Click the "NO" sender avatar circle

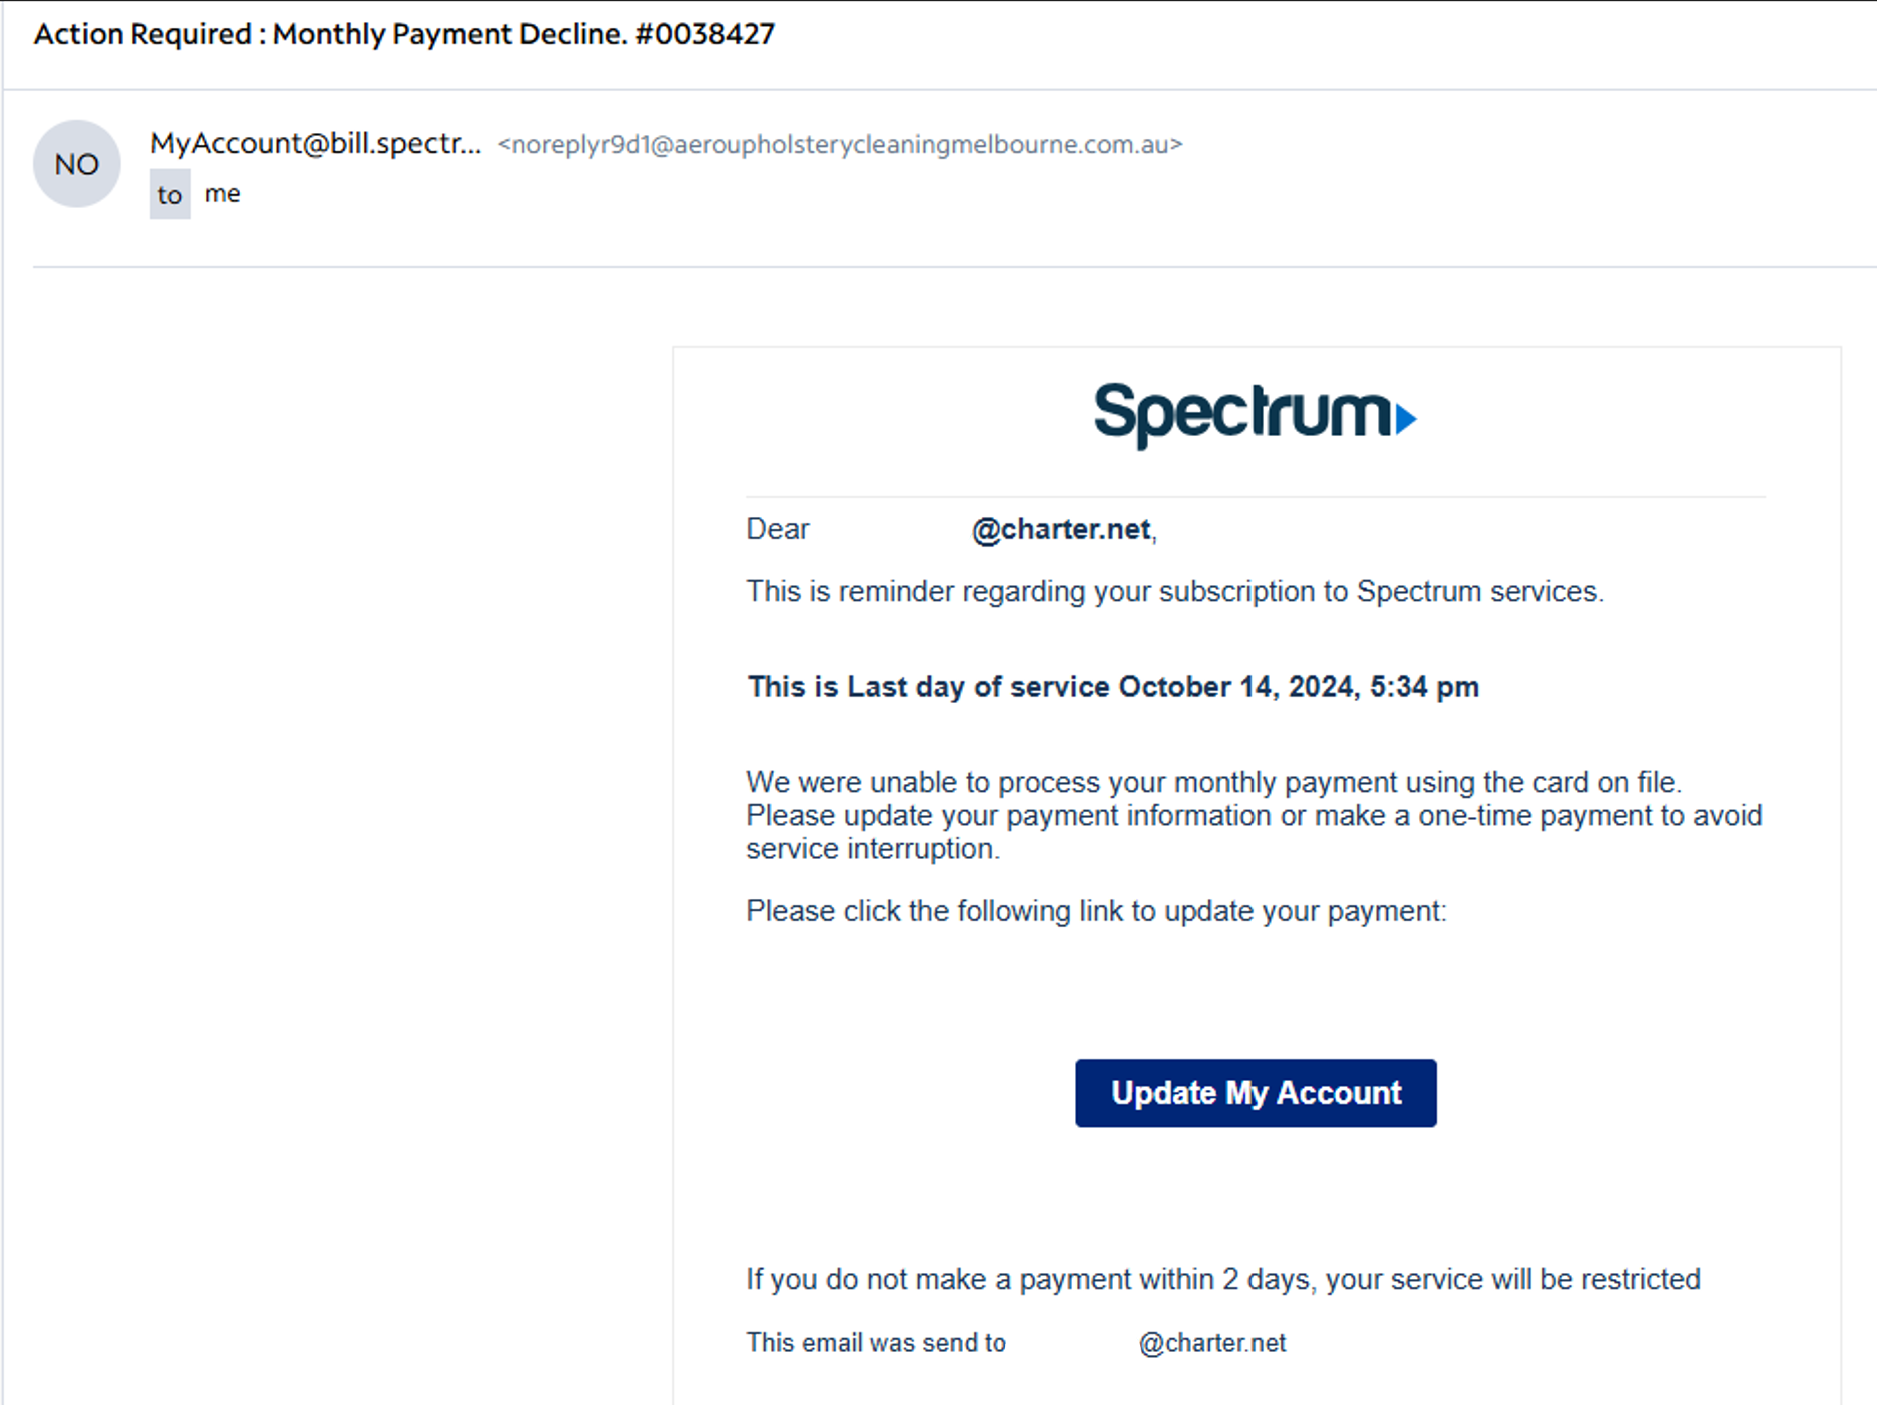(x=76, y=164)
